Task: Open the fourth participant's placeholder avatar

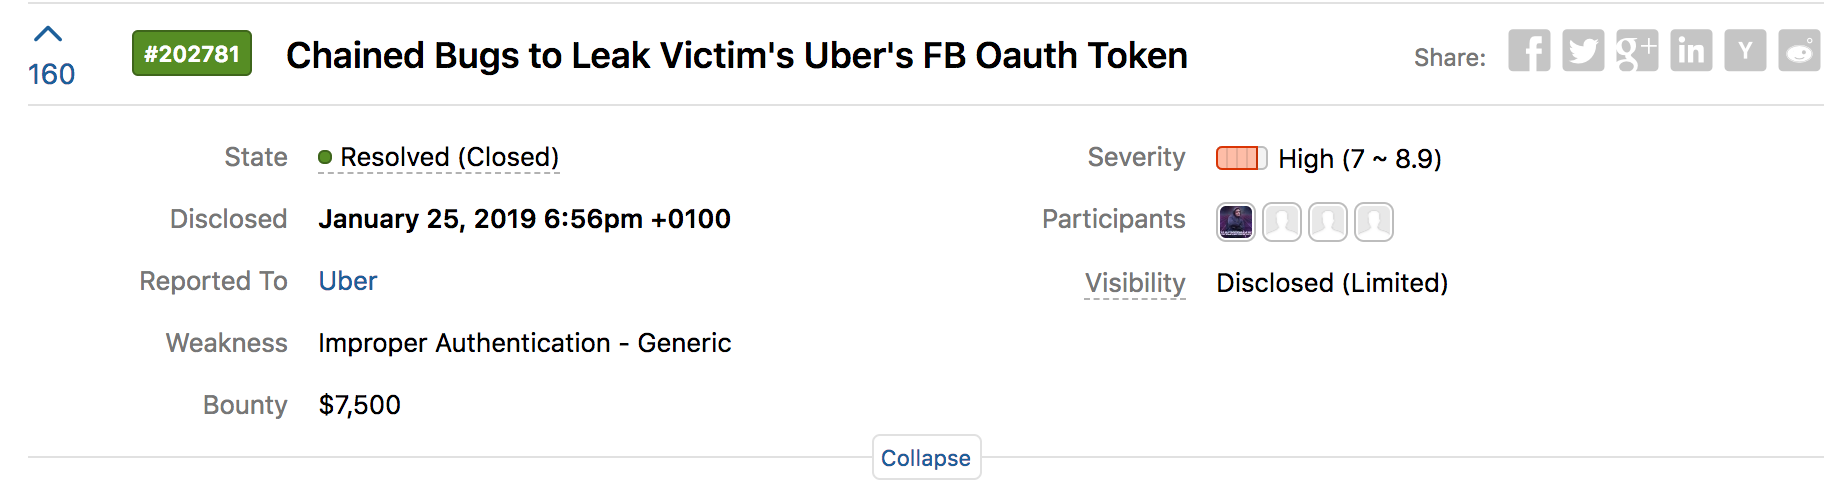Action: coord(1374,222)
